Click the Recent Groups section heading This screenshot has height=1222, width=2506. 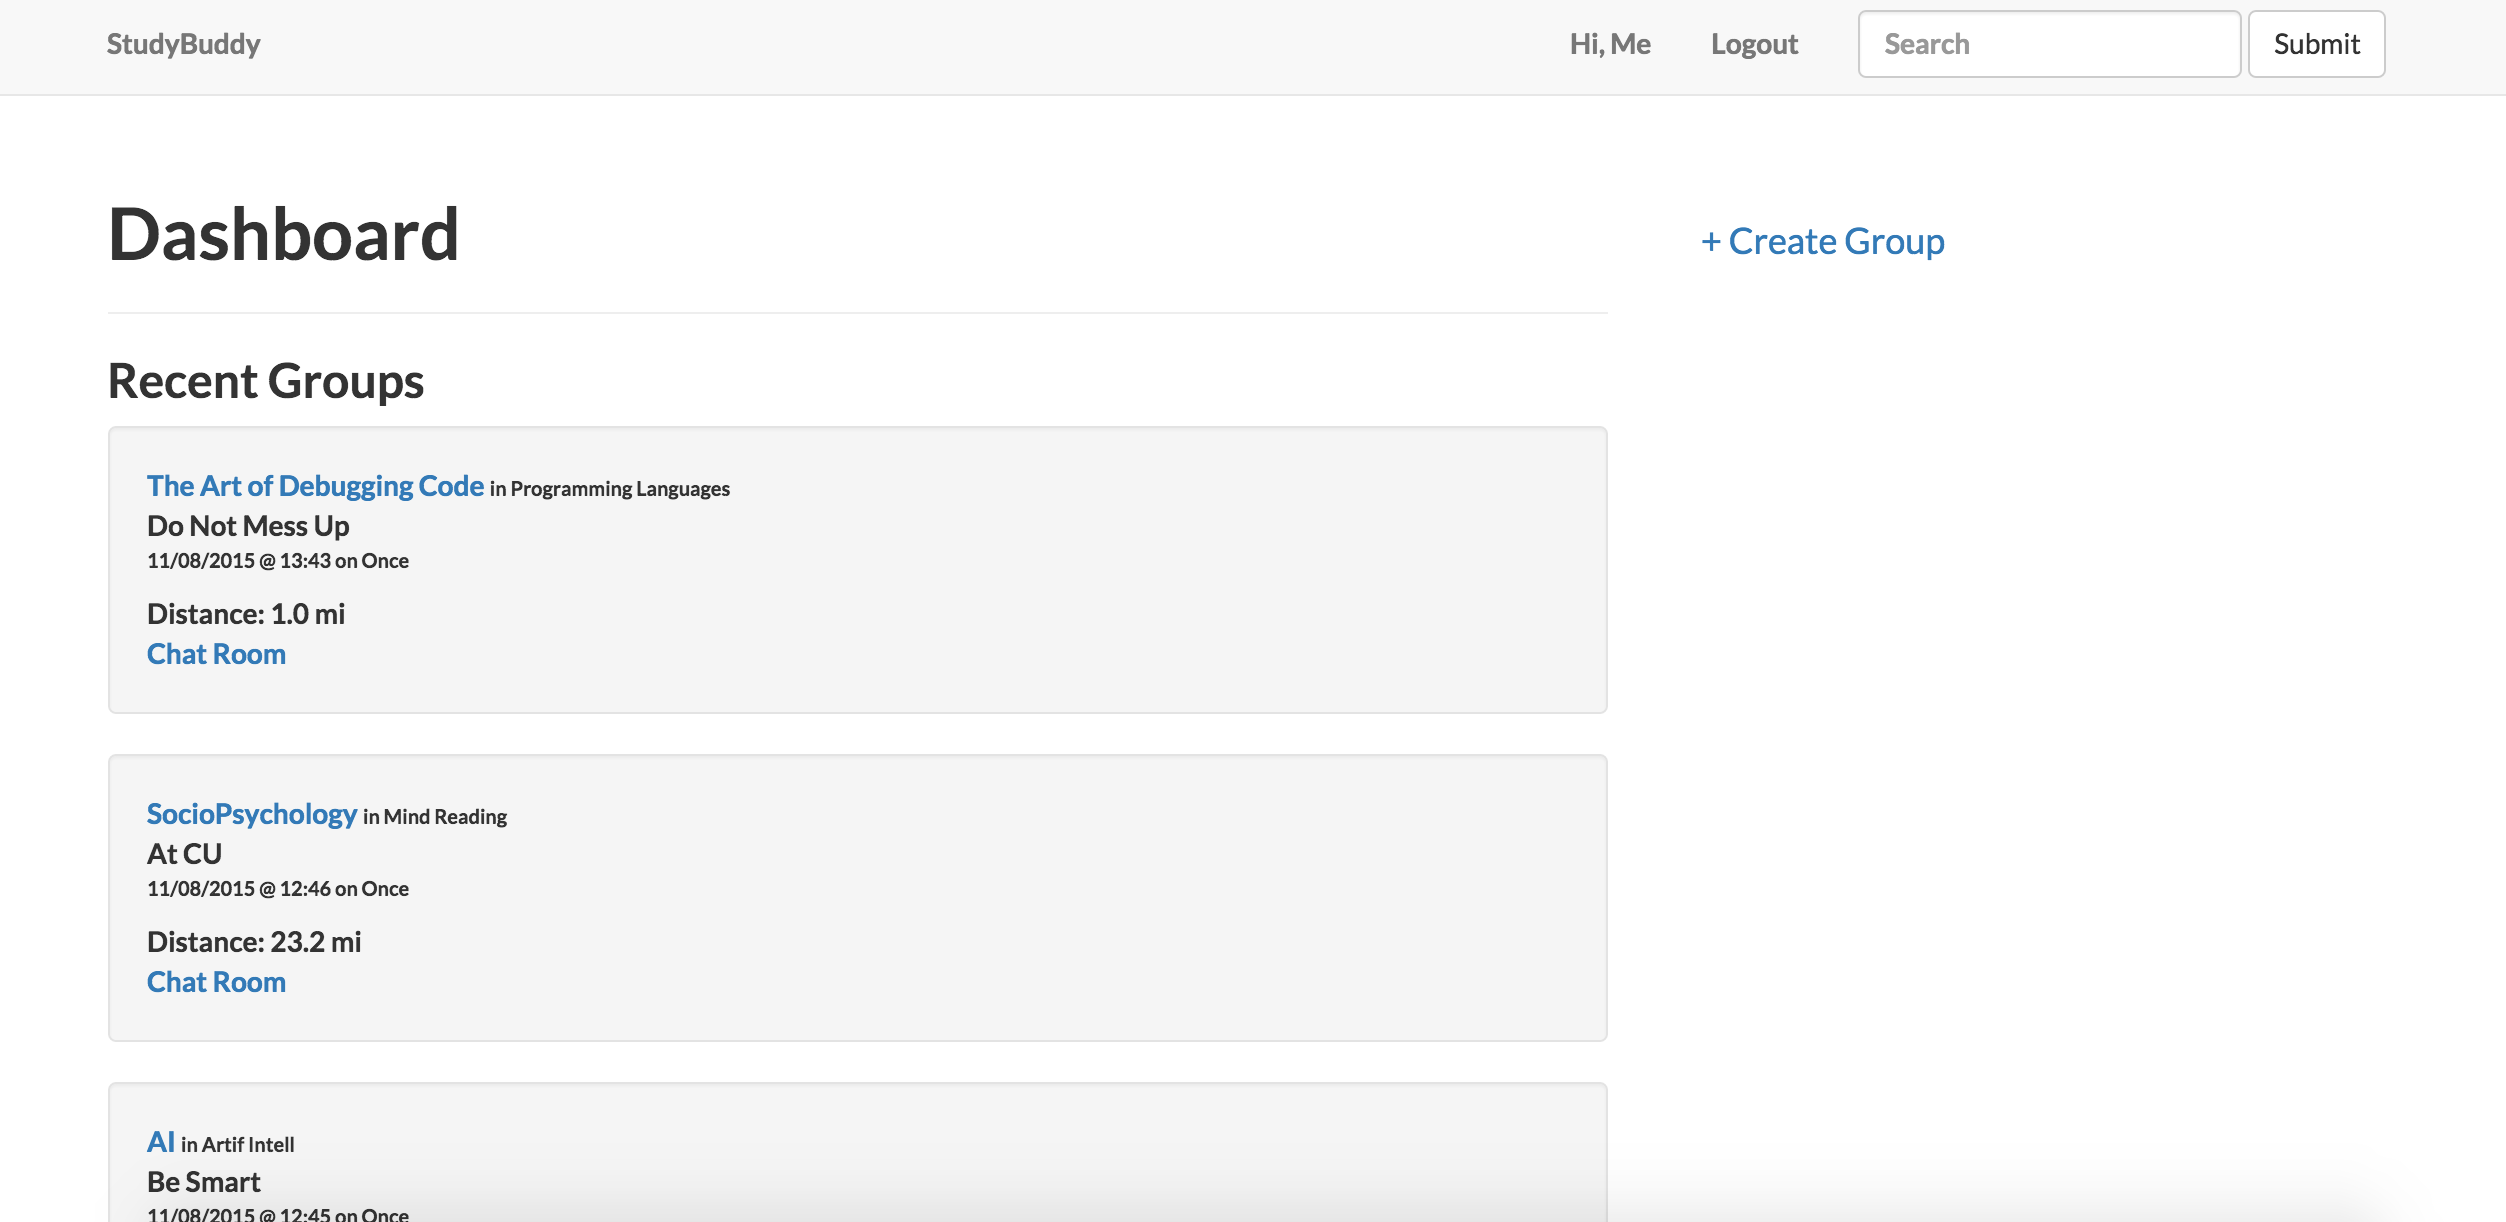[265, 381]
